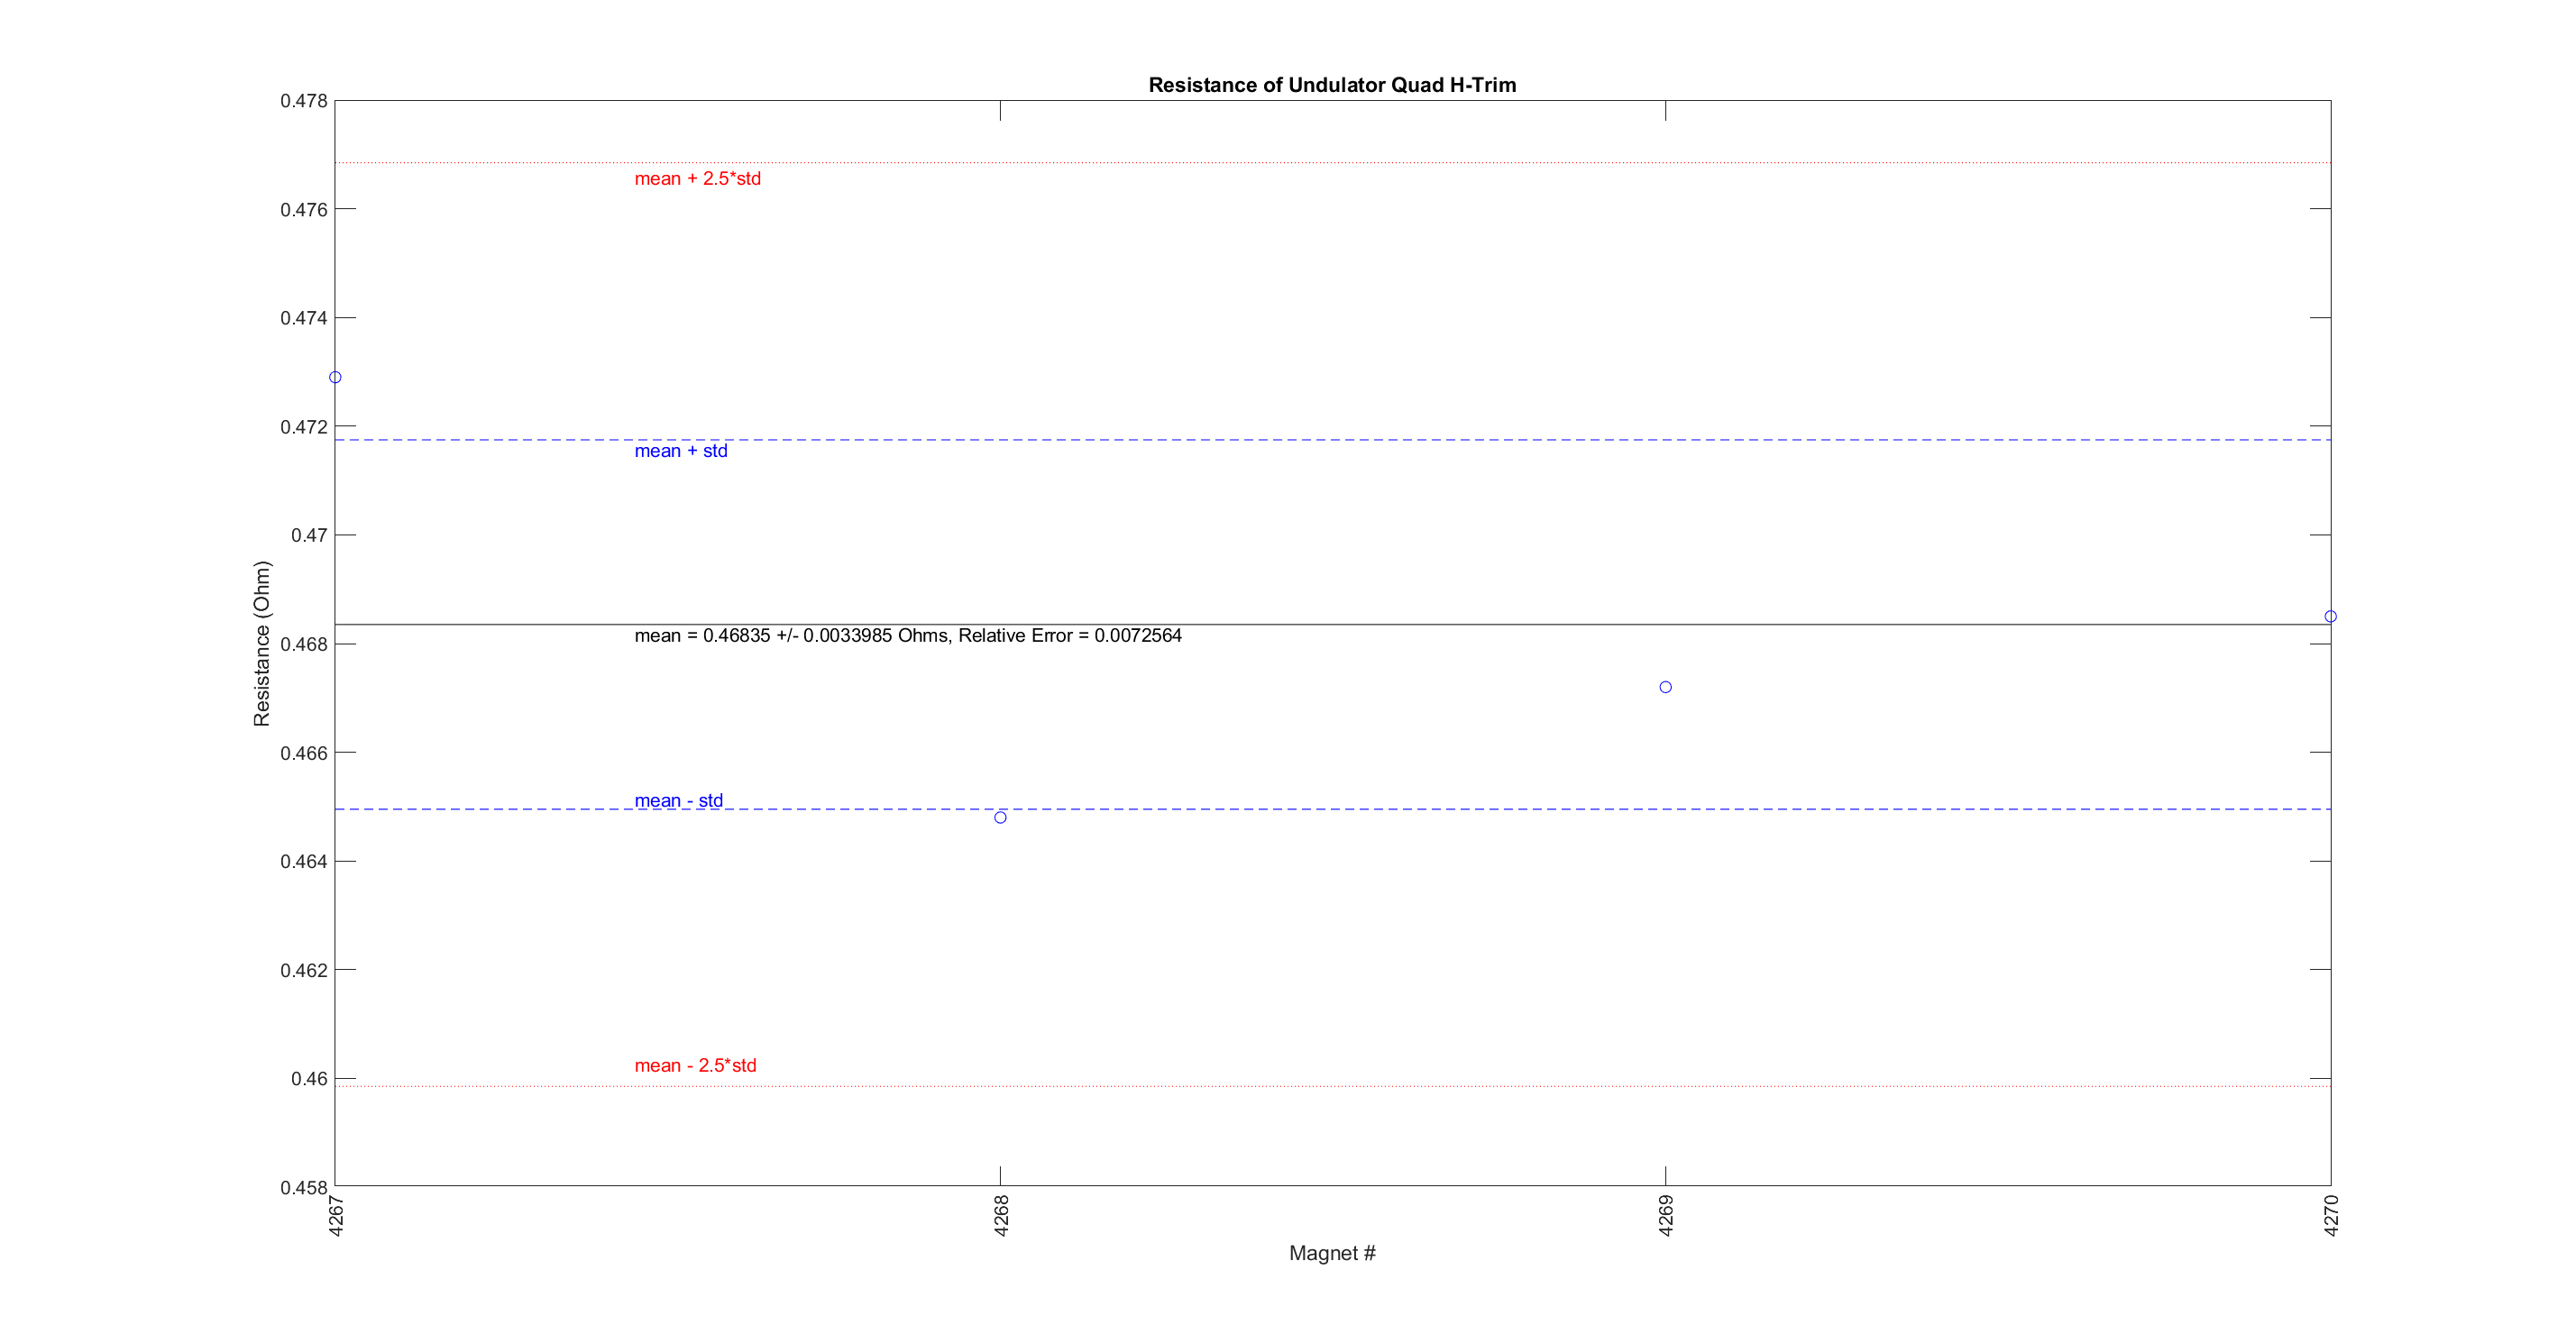Click the 4269 x-axis tick label
The image size is (2576, 1334).
[x=1666, y=1215]
